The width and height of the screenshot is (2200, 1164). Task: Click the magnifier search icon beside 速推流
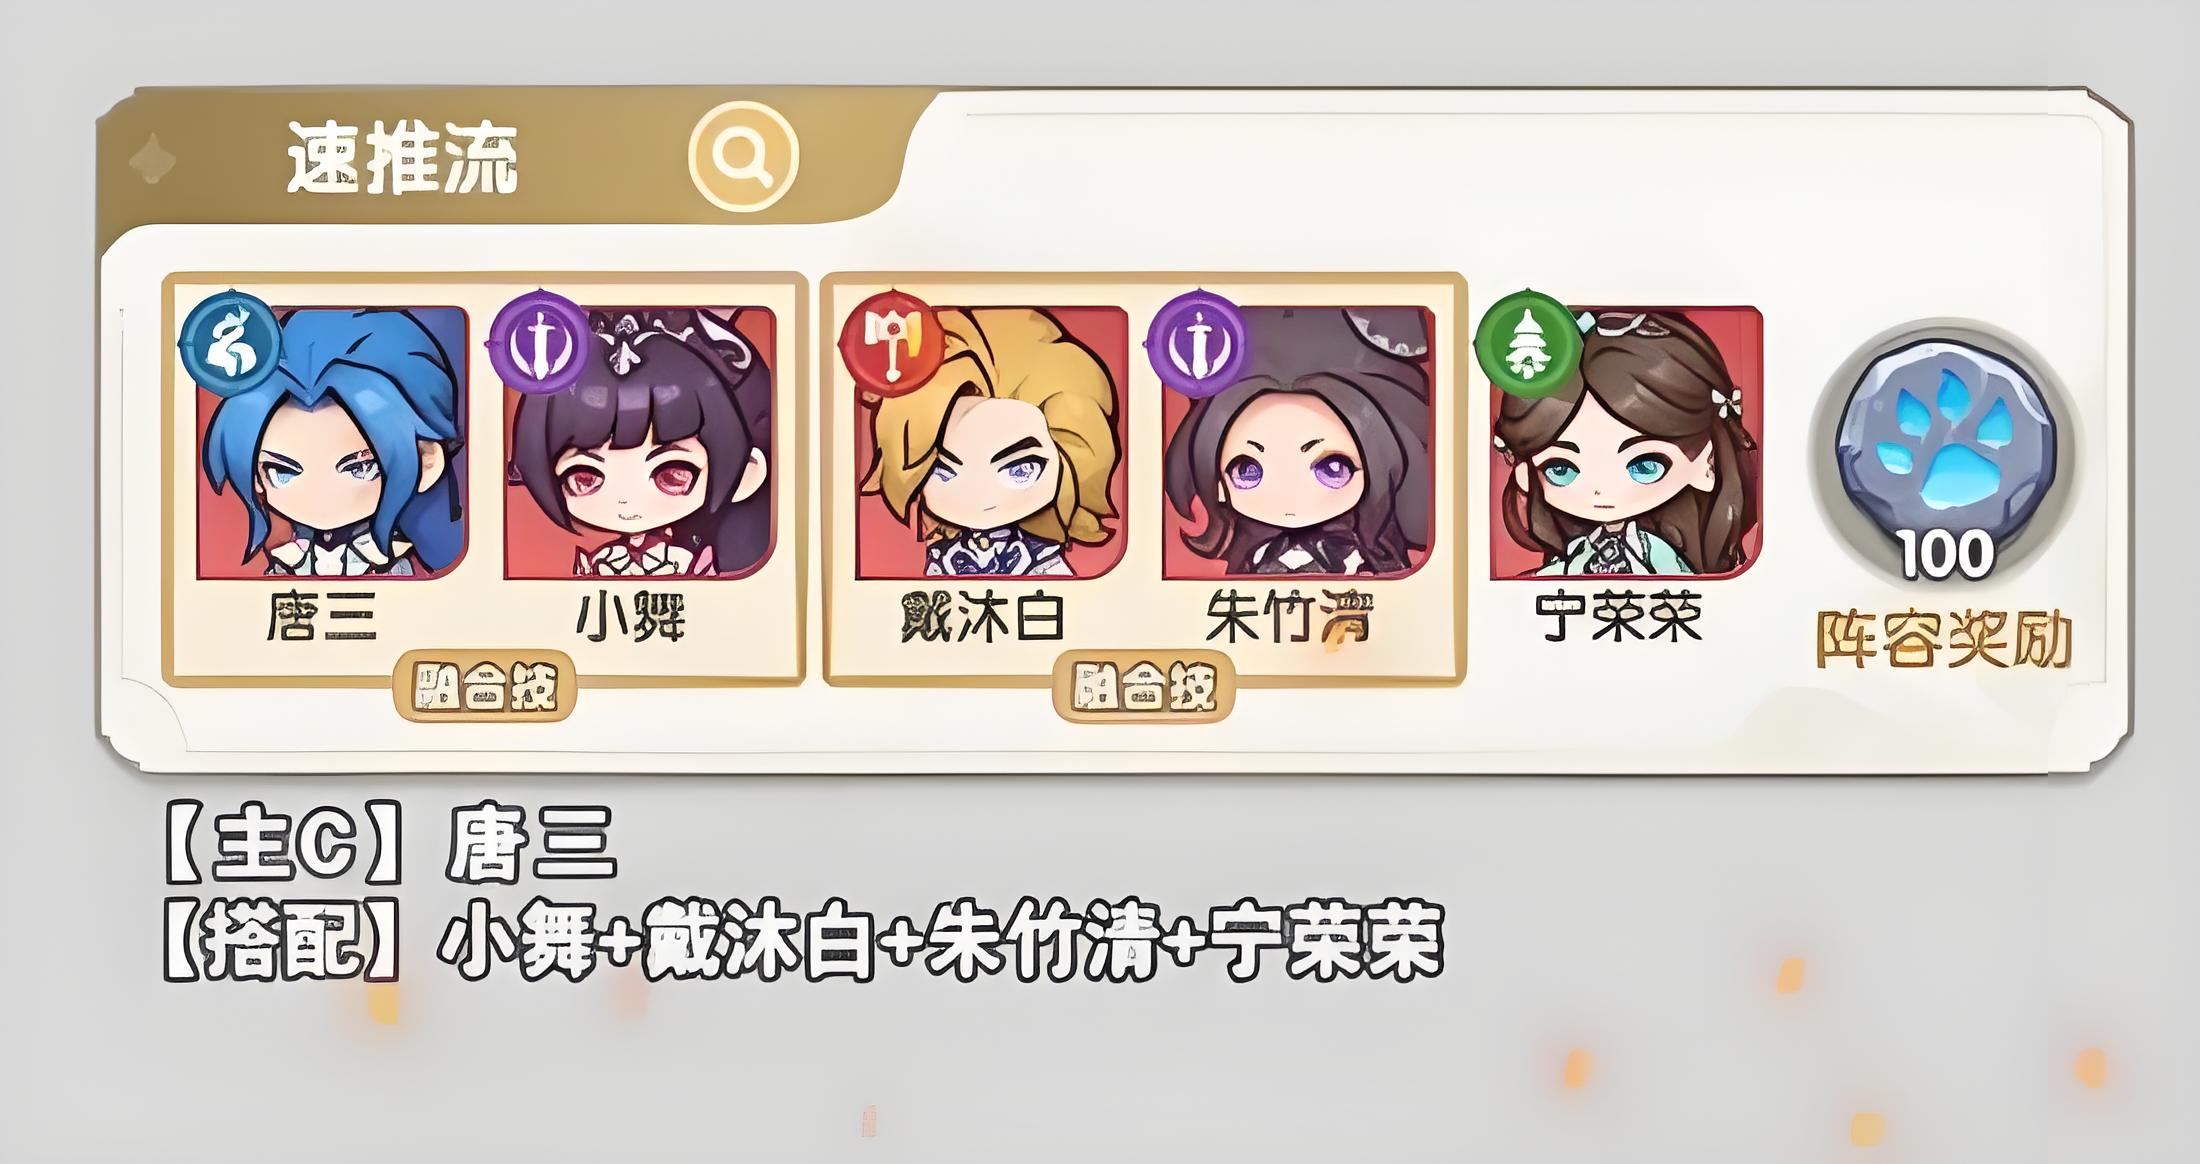(743, 156)
